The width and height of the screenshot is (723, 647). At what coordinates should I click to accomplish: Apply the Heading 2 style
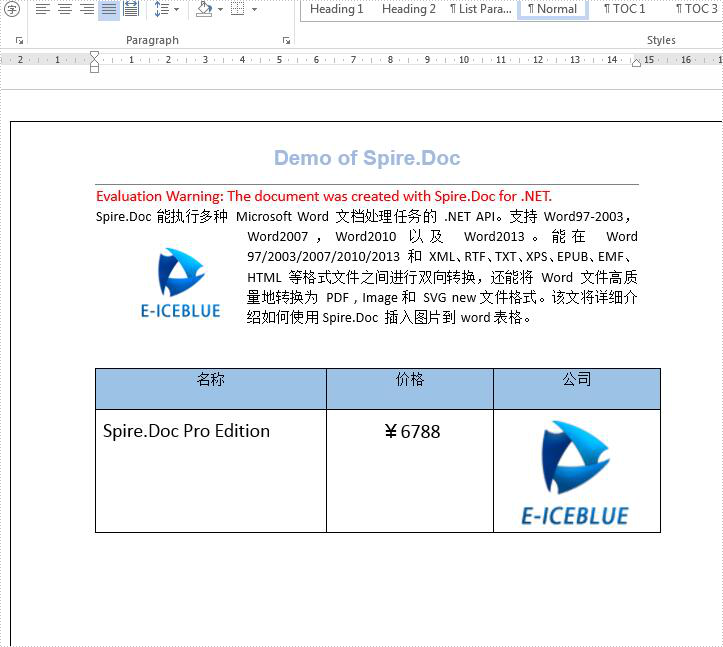[x=409, y=9]
